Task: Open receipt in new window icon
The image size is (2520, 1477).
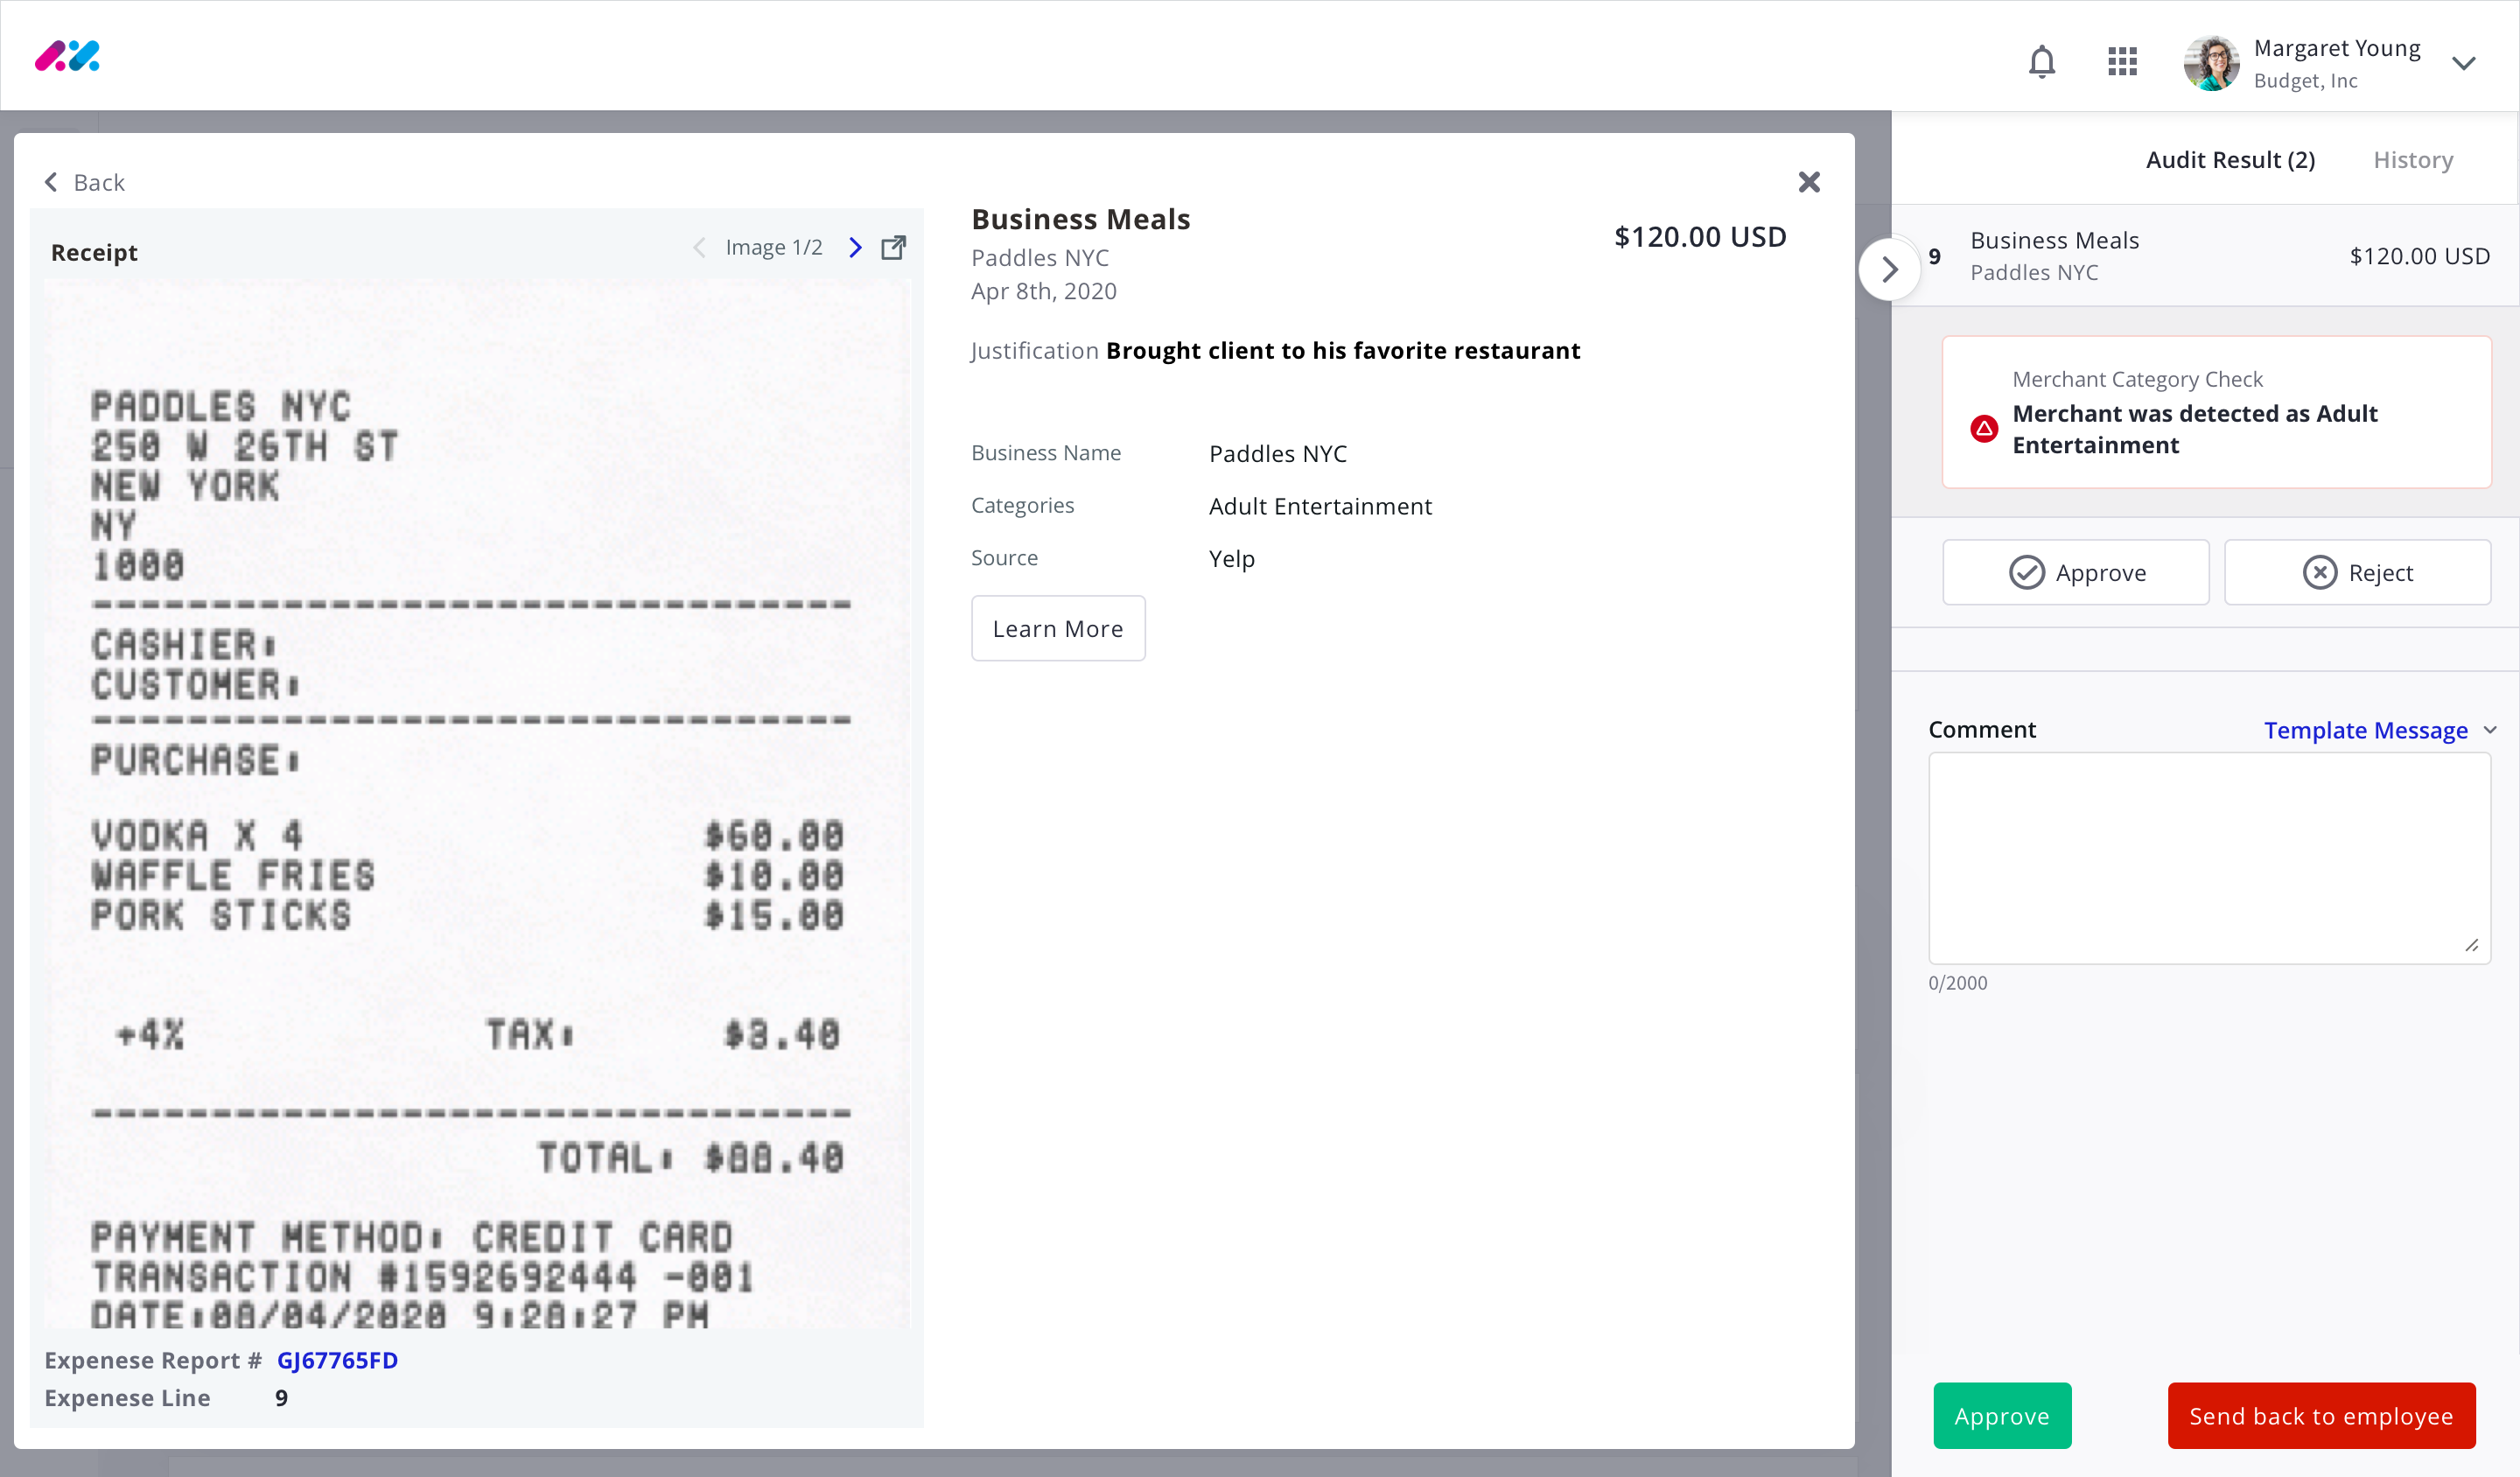Action: pyautogui.click(x=893, y=248)
